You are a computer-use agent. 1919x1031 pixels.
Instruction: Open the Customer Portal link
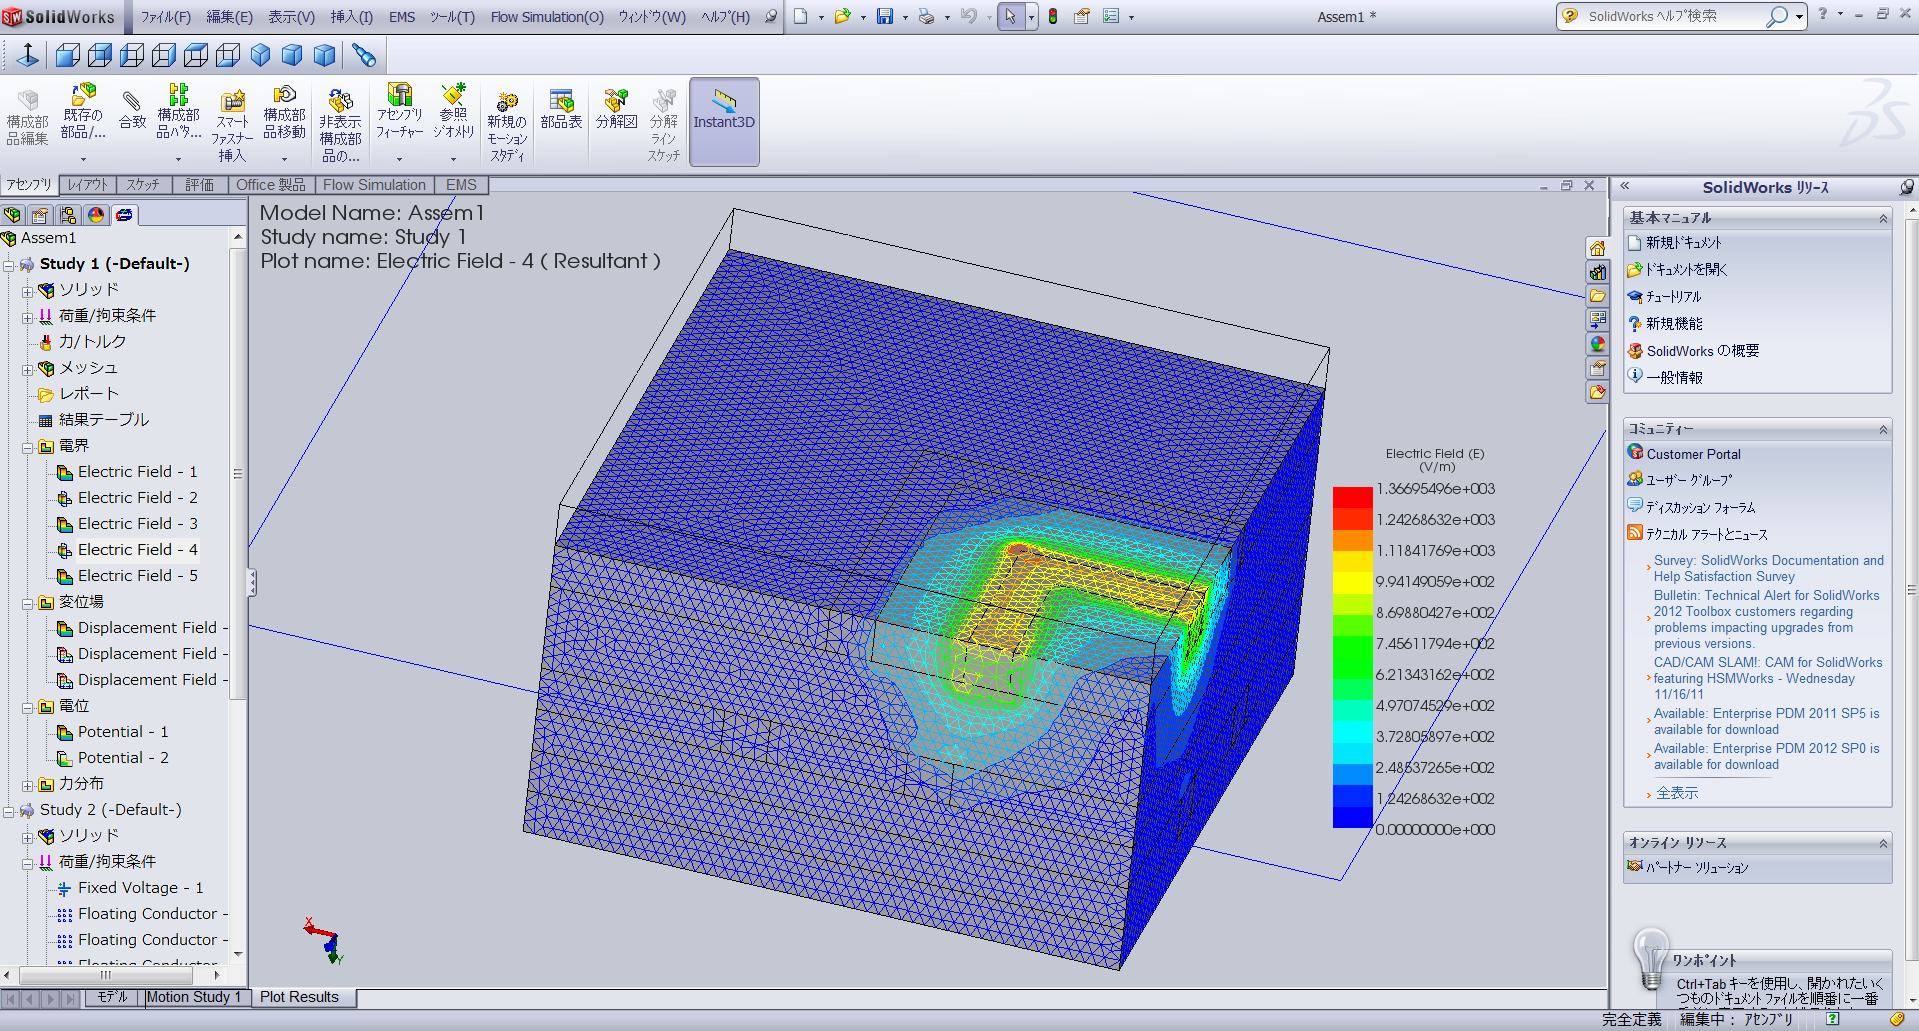[x=1693, y=454]
